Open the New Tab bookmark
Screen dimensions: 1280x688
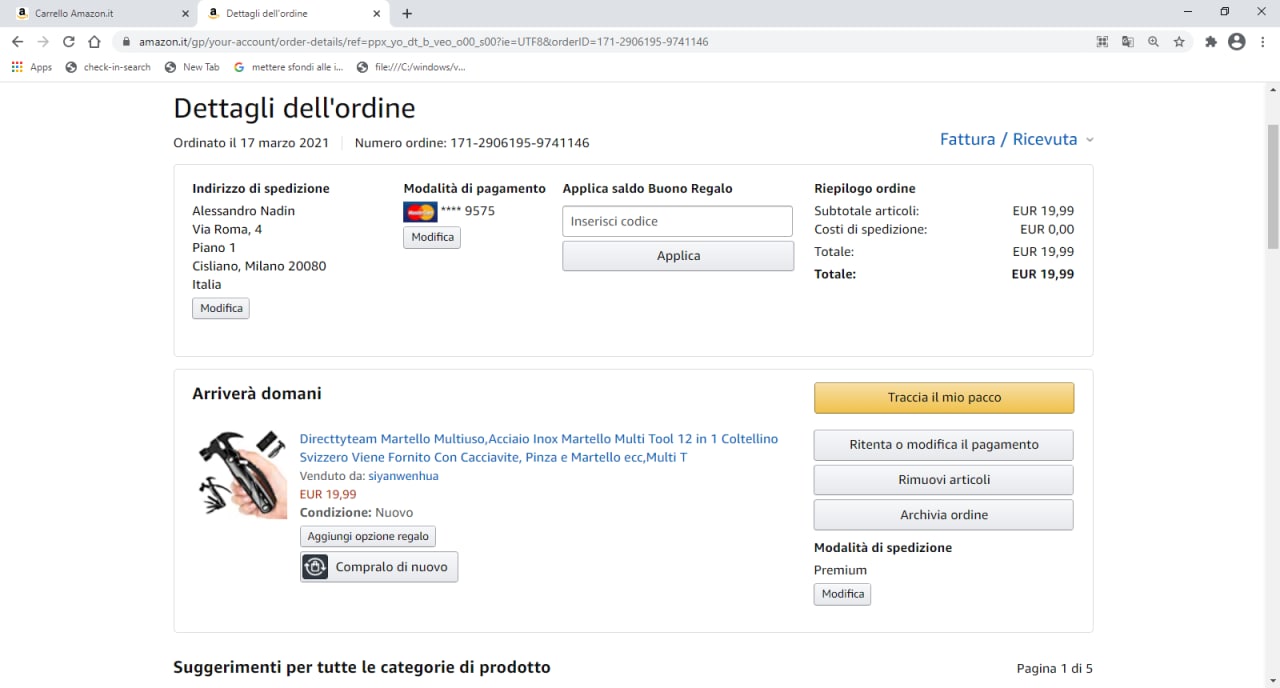tap(192, 67)
